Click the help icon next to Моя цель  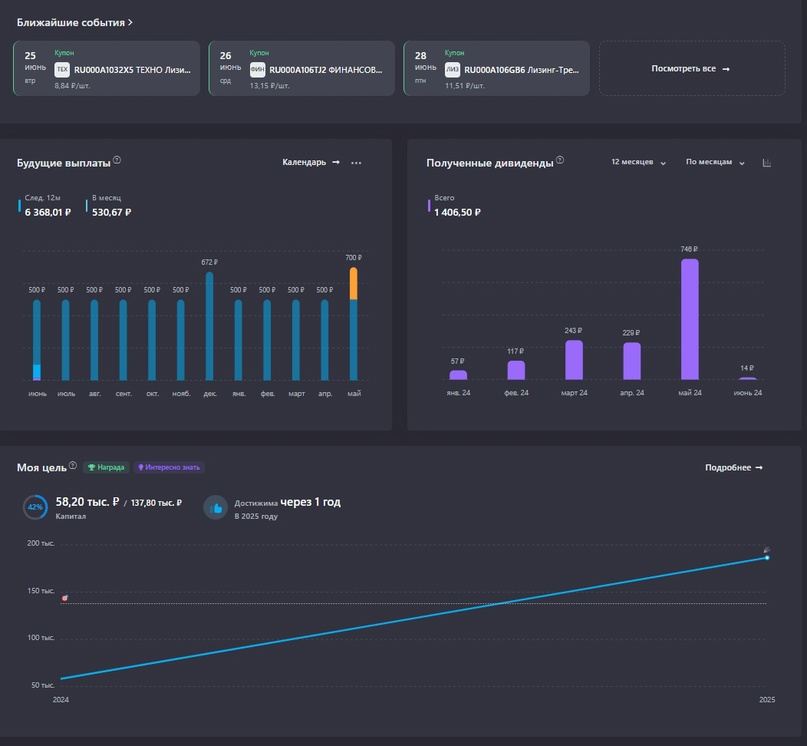(73, 465)
